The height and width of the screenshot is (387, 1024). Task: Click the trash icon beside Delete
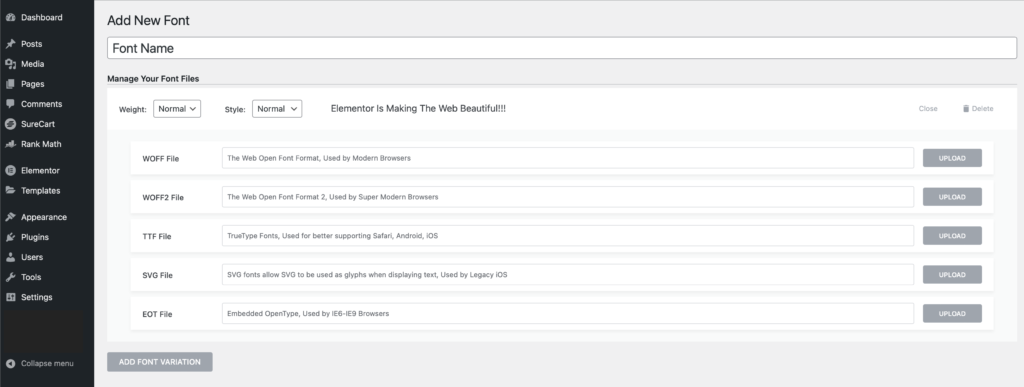click(x=966, y=109)
